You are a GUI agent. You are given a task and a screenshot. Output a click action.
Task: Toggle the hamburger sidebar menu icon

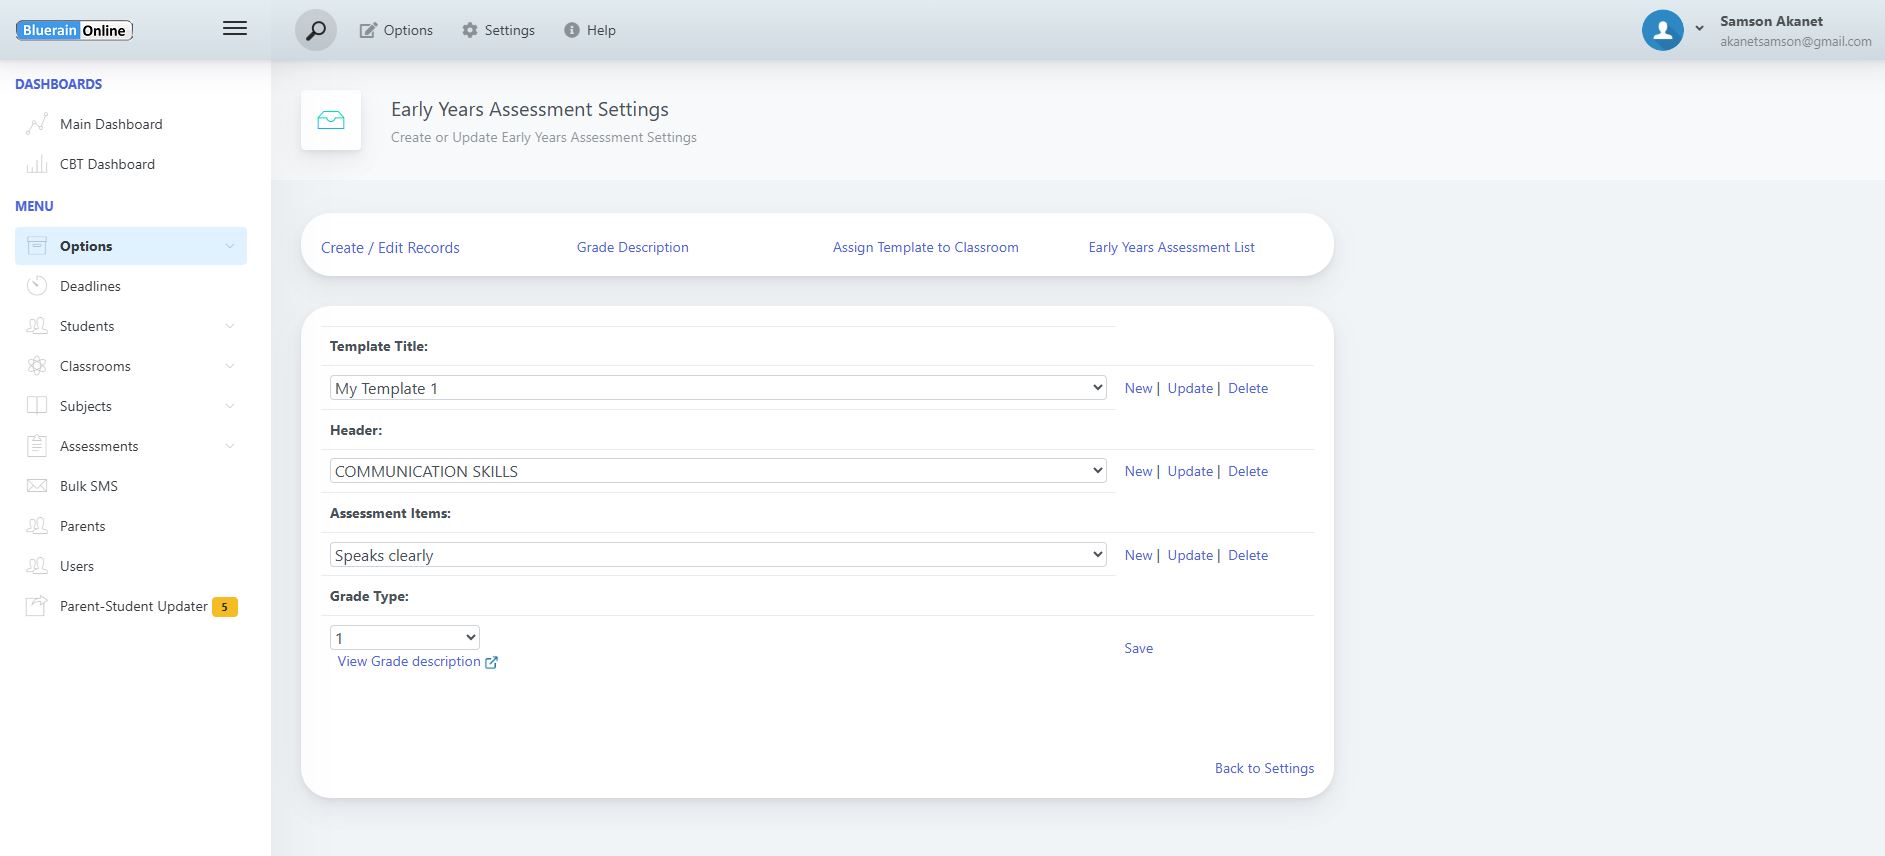point(235,29)
